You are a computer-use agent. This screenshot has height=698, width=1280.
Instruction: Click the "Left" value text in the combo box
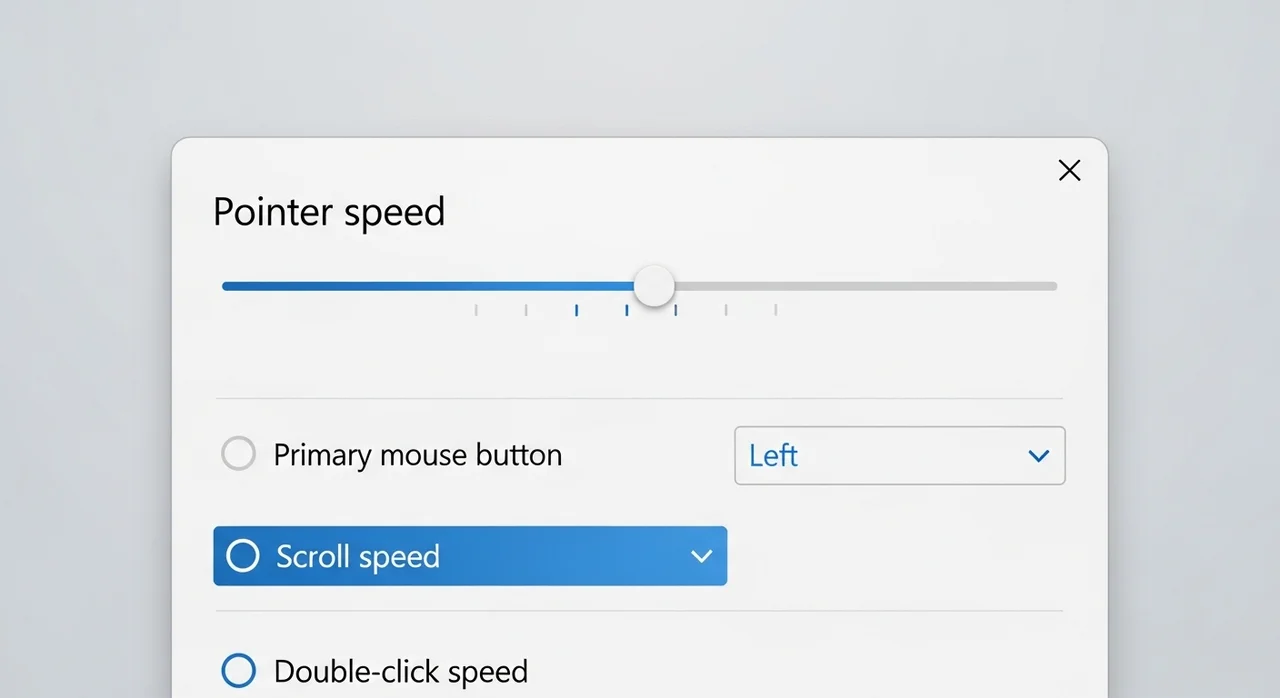pos(773,456)
